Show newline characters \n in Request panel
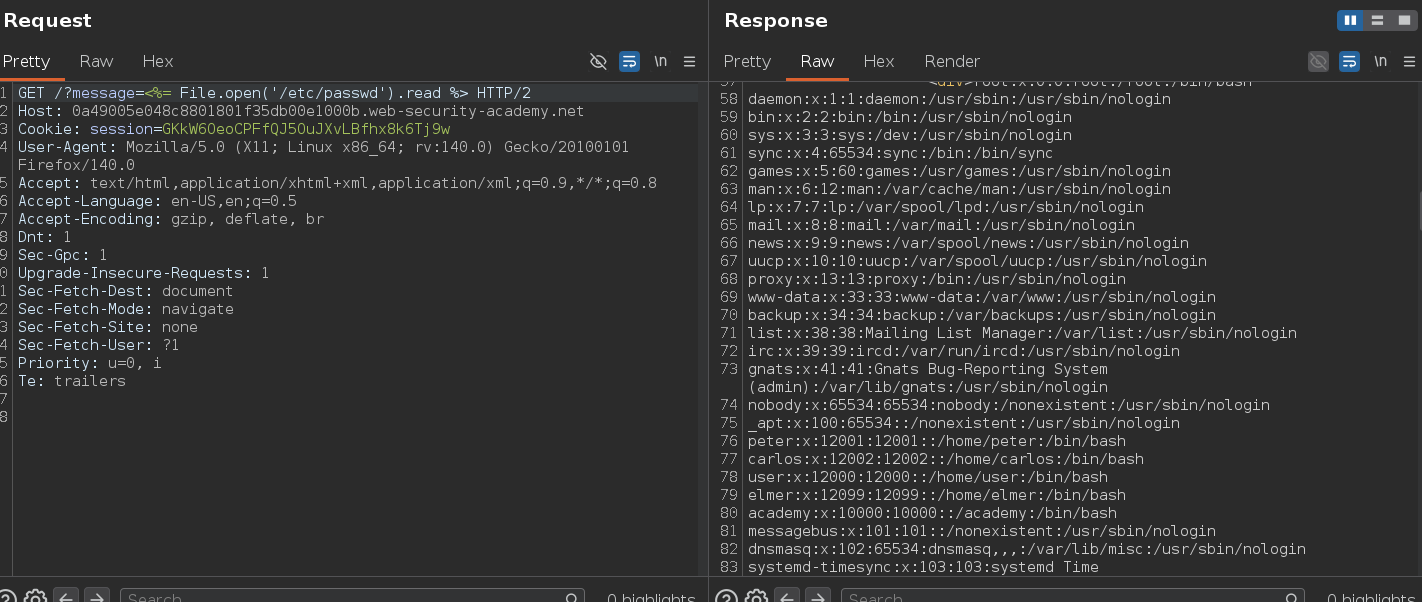The image size is (1422, 602). pos(660,62)
